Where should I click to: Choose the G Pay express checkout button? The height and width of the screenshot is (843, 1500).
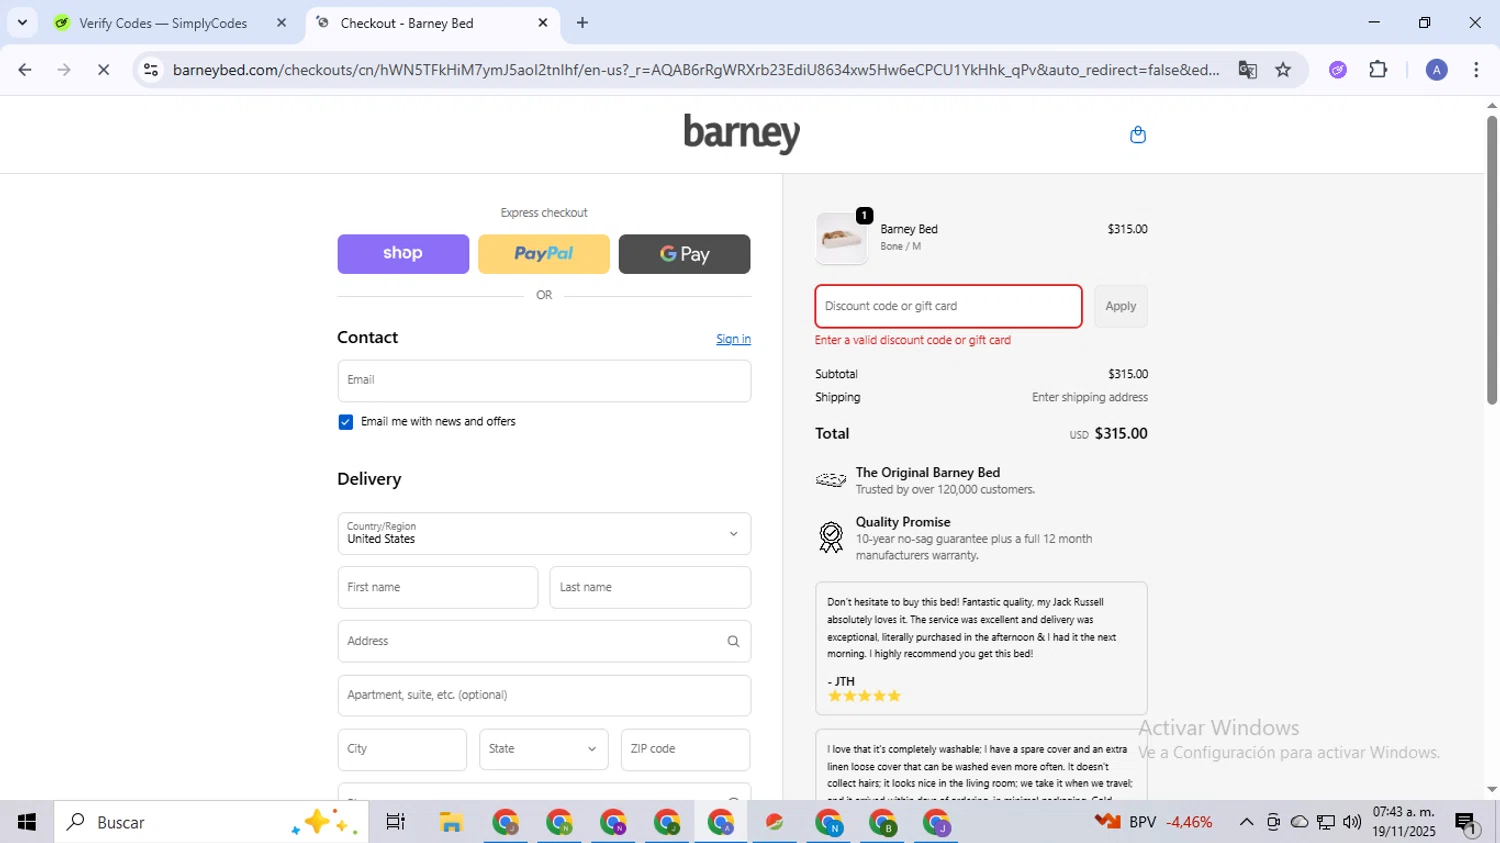pos(685,254)
